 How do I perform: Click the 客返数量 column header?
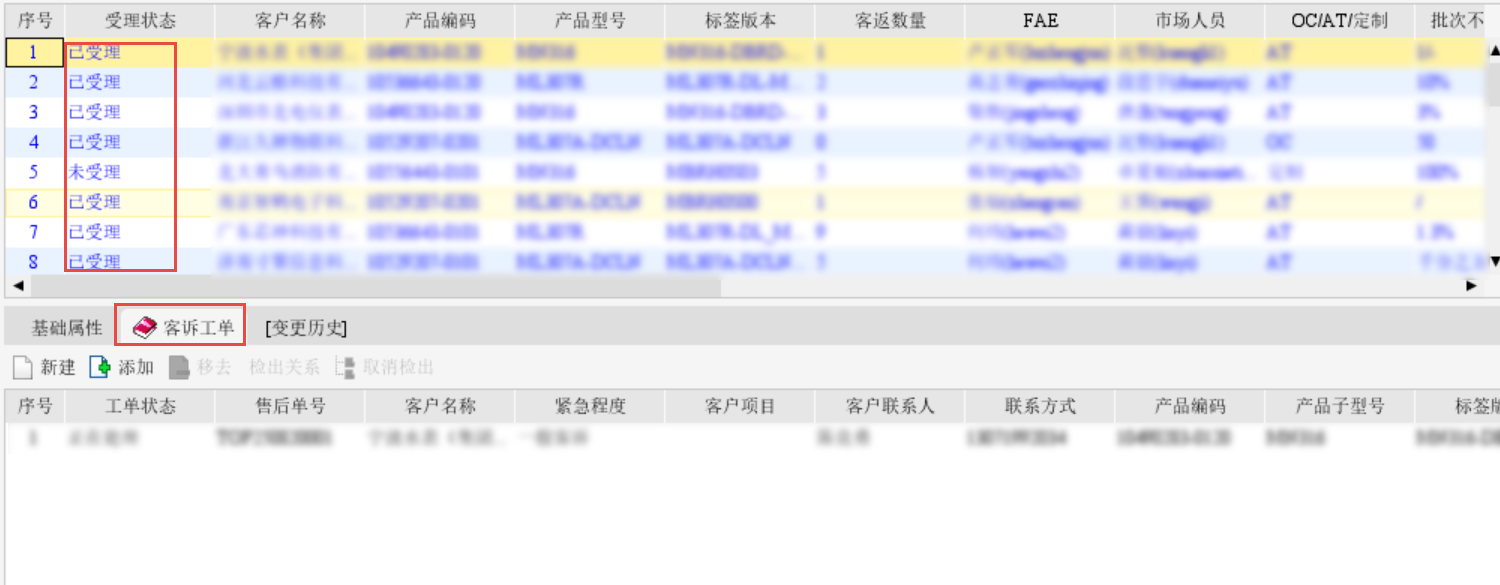click(x=890, y=21)
